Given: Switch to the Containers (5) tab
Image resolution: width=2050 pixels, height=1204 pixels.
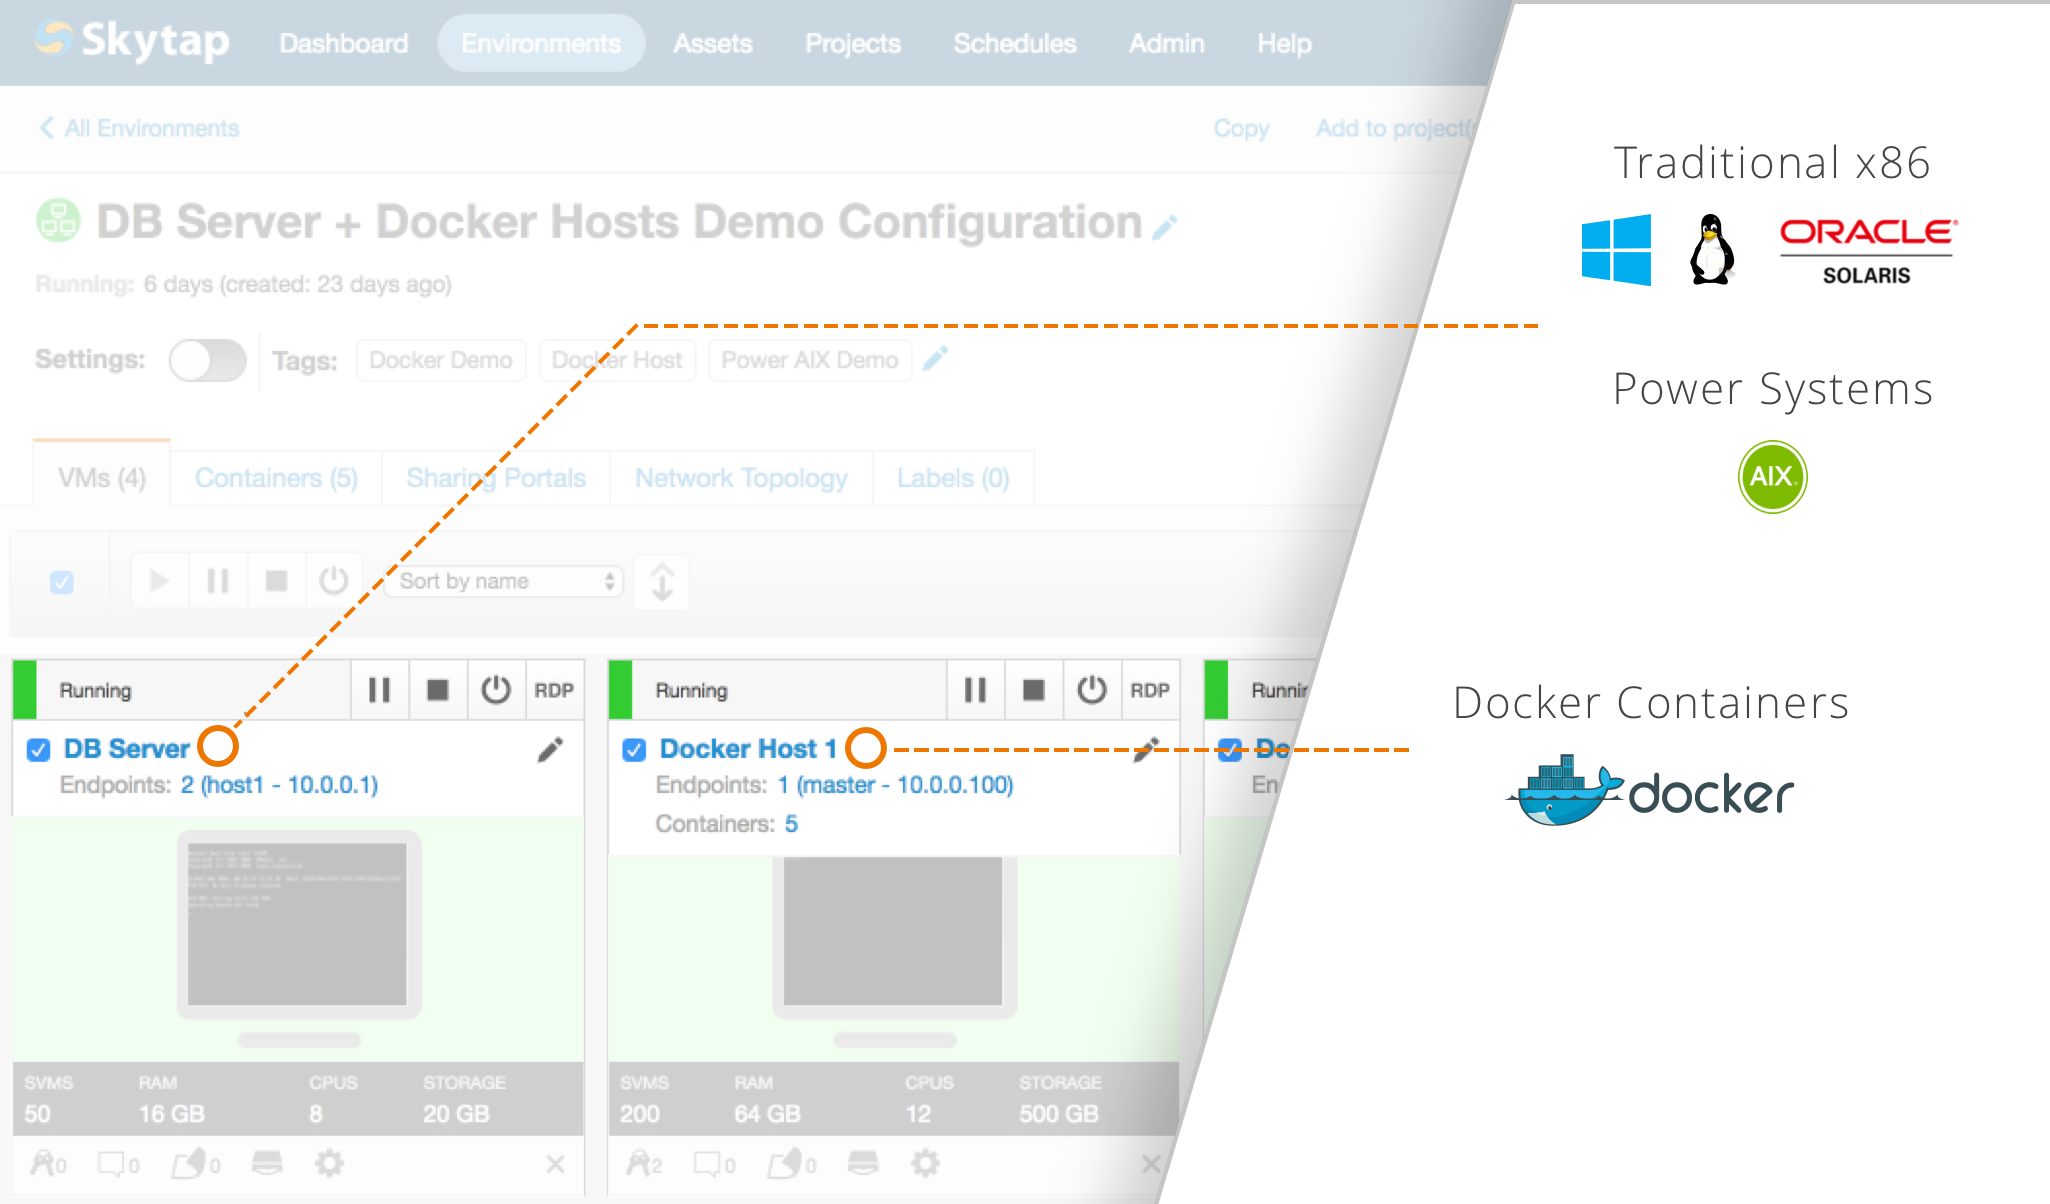Looking at the screenshot, I should pyautogui.click(x=276, y=478).
